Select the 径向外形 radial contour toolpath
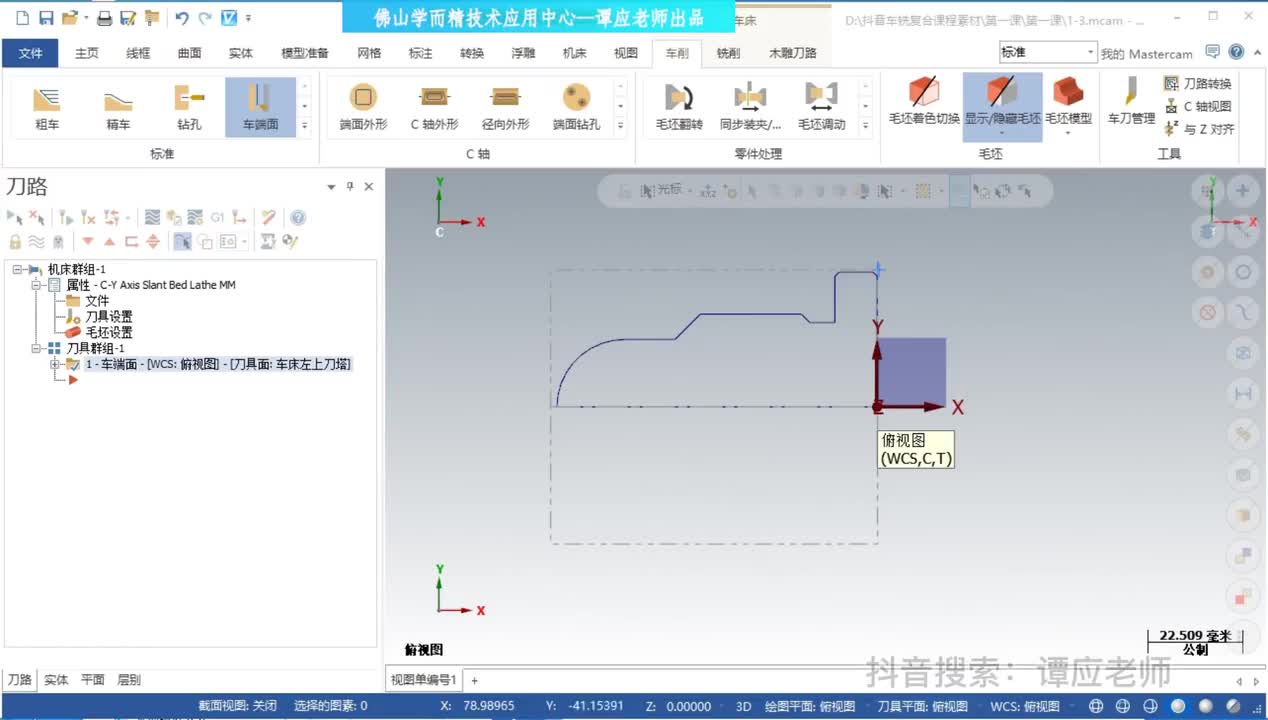Image resolution: width=1268 pixels, height=720 pixels. click(x=505, y=107)
